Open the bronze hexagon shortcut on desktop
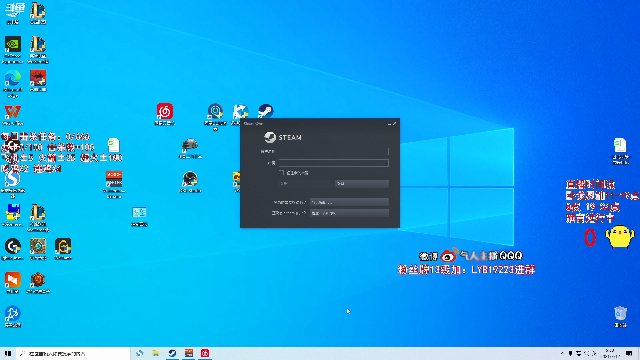Viewport: 640px width, 360px height. click(x=38, y=283)
